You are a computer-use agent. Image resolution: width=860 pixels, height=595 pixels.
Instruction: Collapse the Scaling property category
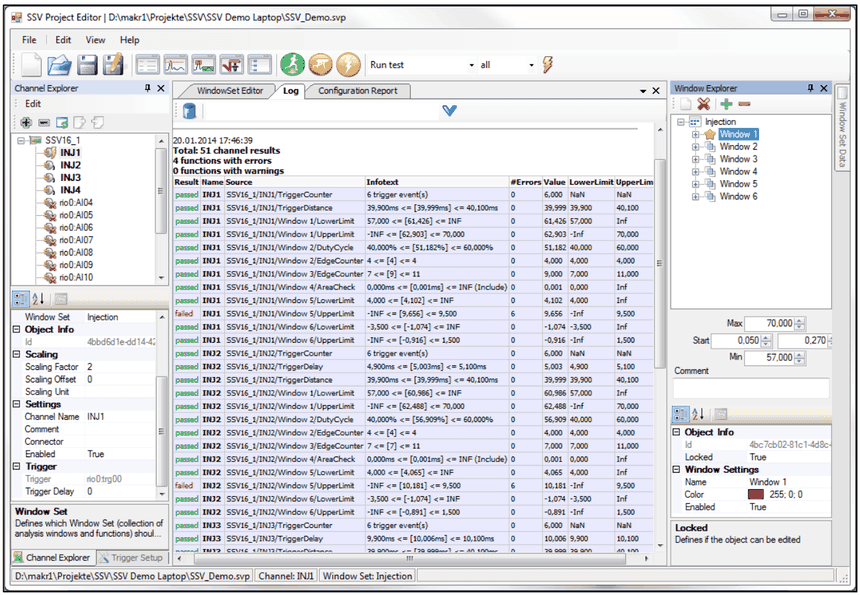click(x=16, y=354)
